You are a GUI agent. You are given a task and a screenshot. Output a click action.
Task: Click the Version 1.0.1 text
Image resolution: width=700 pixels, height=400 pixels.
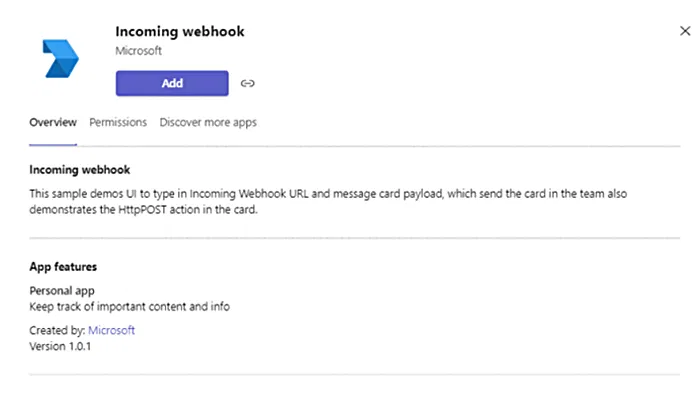tap(67, 345)
